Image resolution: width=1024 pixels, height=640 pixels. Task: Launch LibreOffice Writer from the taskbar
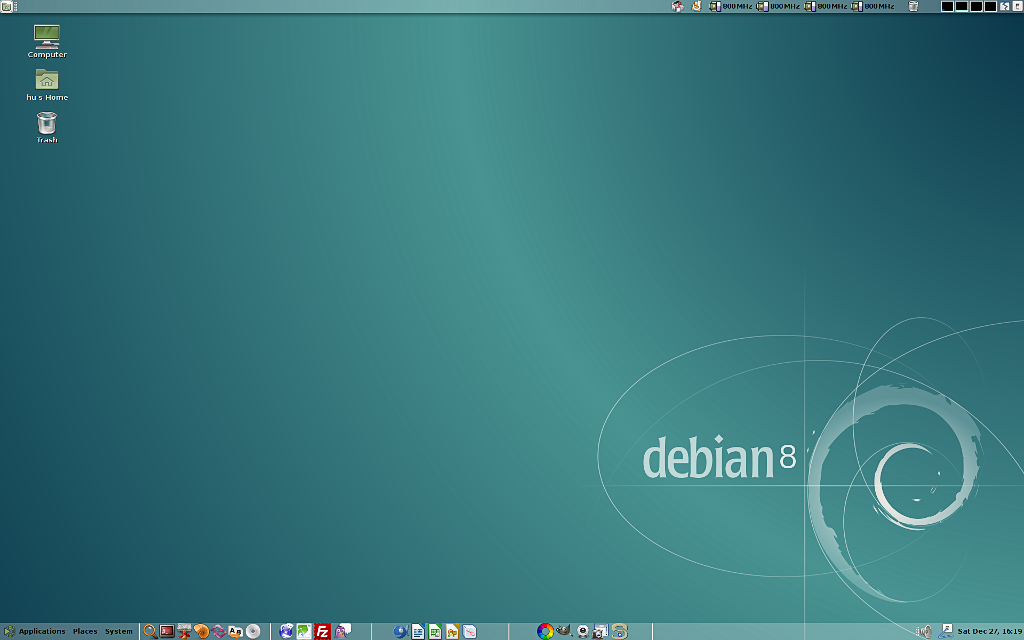418,631
